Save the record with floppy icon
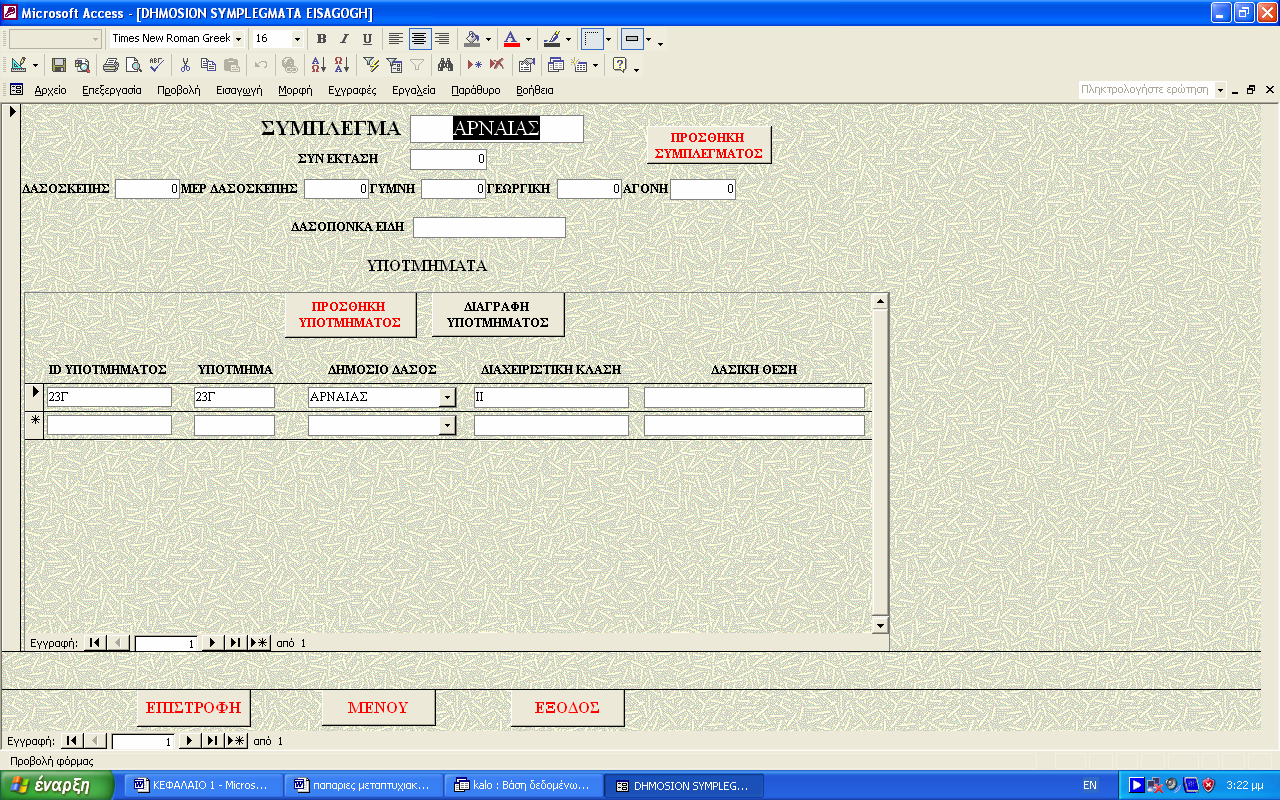1280x800 pixels. [59, 65]
